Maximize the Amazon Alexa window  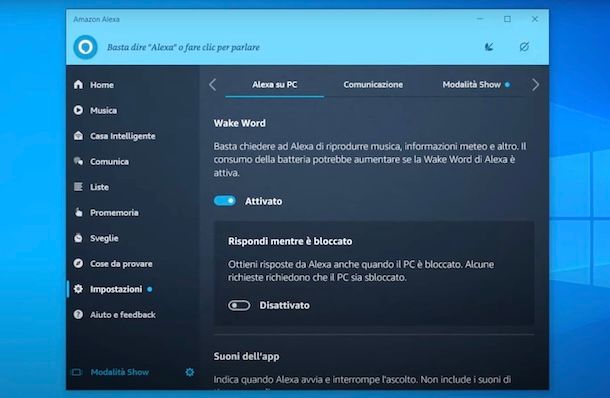(x=507, y=19)
